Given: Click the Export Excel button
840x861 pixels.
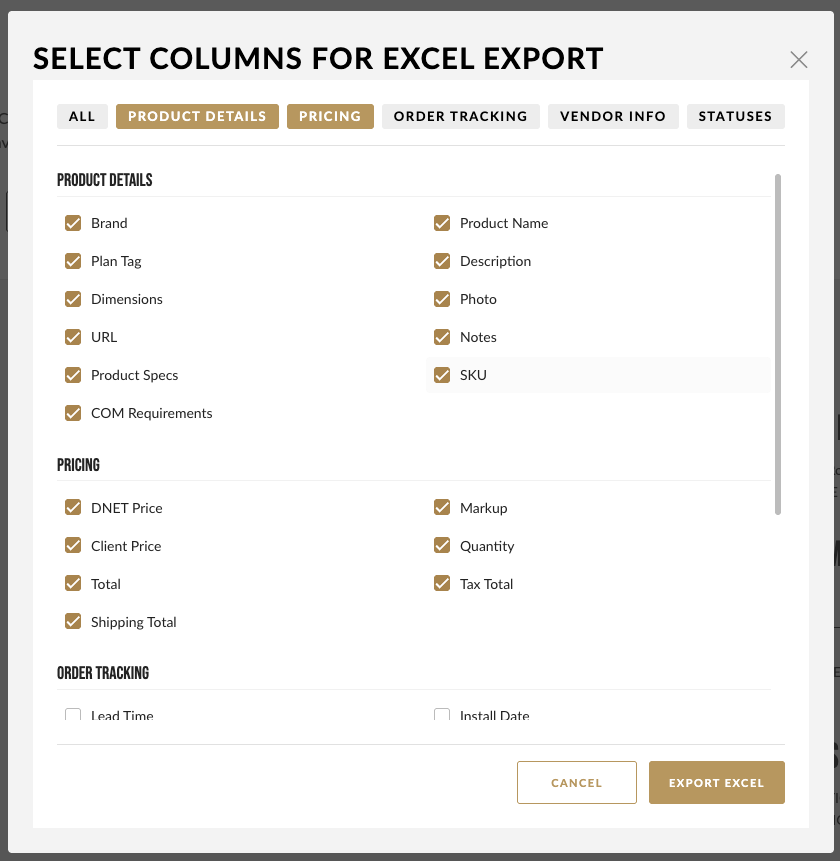Looking at the screenshot, I should click(716, 782).
